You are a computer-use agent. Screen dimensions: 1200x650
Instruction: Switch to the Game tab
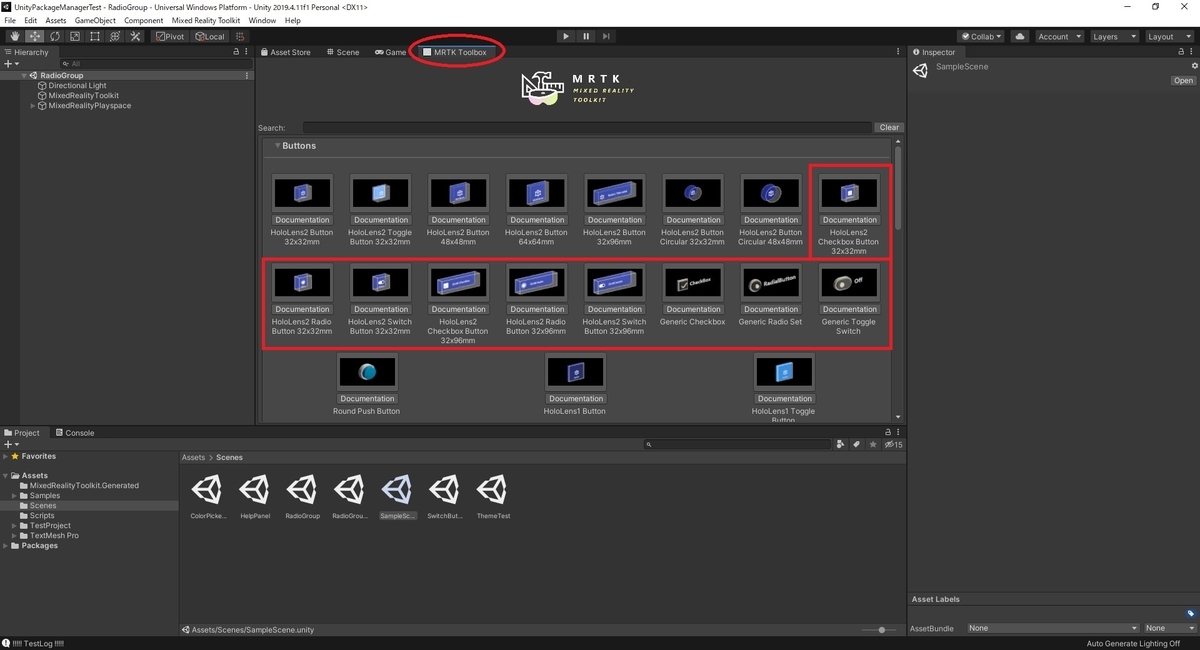391,52
